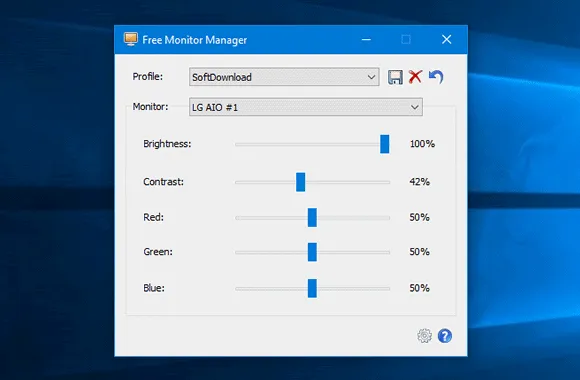Screen dimensions: 580x380
Task: Click the 50% value beside Blue
Action: pyautogui.click(x=419, y=288)
